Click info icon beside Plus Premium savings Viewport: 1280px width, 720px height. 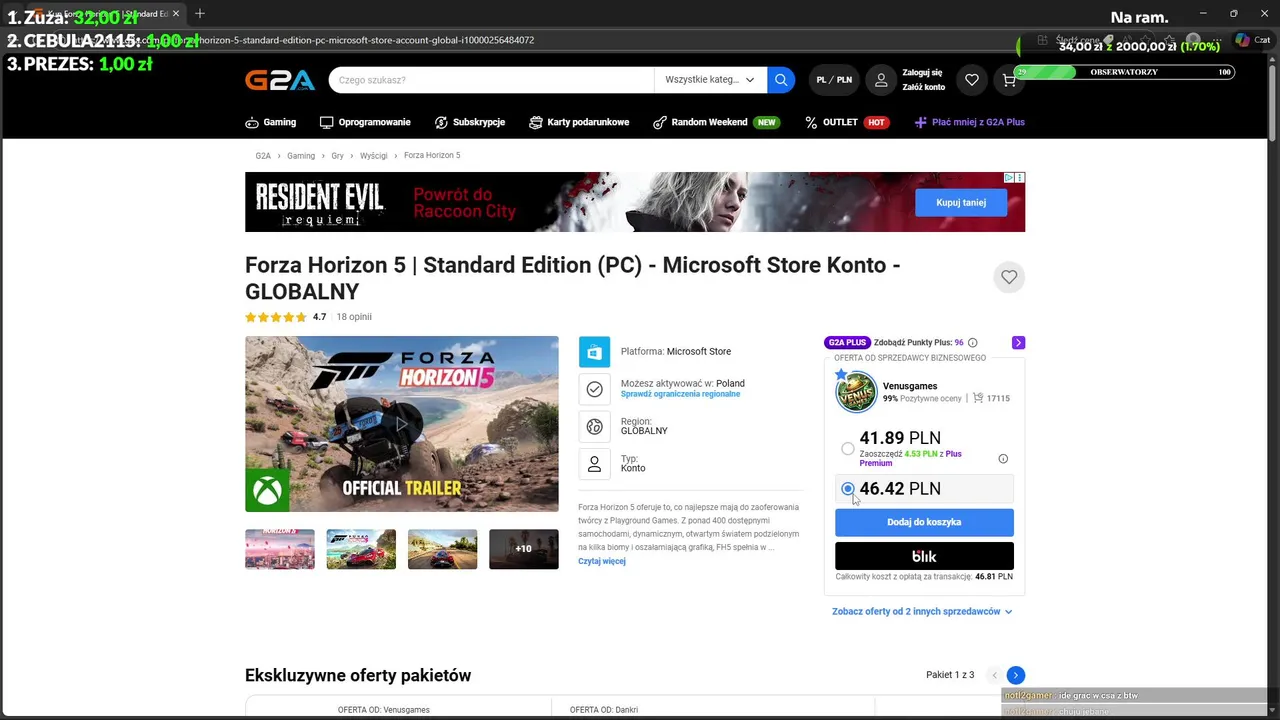(x=1003, y=459)
